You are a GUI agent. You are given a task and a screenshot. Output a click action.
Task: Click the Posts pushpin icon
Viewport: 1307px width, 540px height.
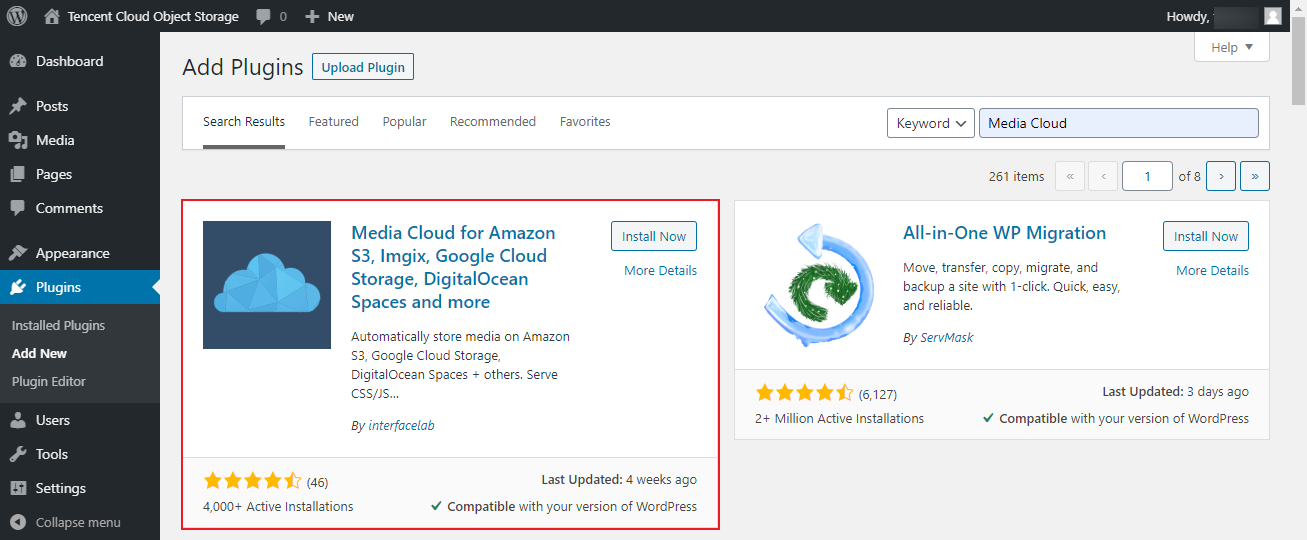coord(18,106)
